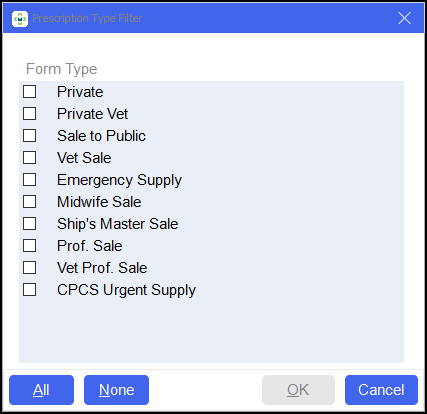
Task: Check the Ship's Master Sale box
Action: coord(29,224)
